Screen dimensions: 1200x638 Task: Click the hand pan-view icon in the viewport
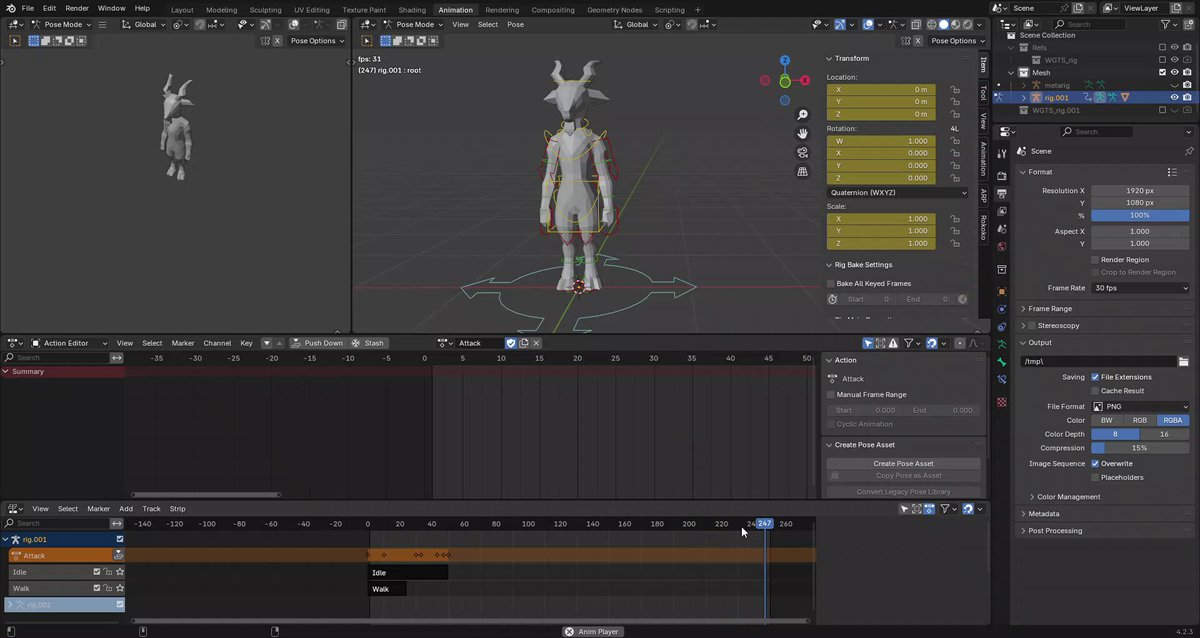click(x=802, y=134)
